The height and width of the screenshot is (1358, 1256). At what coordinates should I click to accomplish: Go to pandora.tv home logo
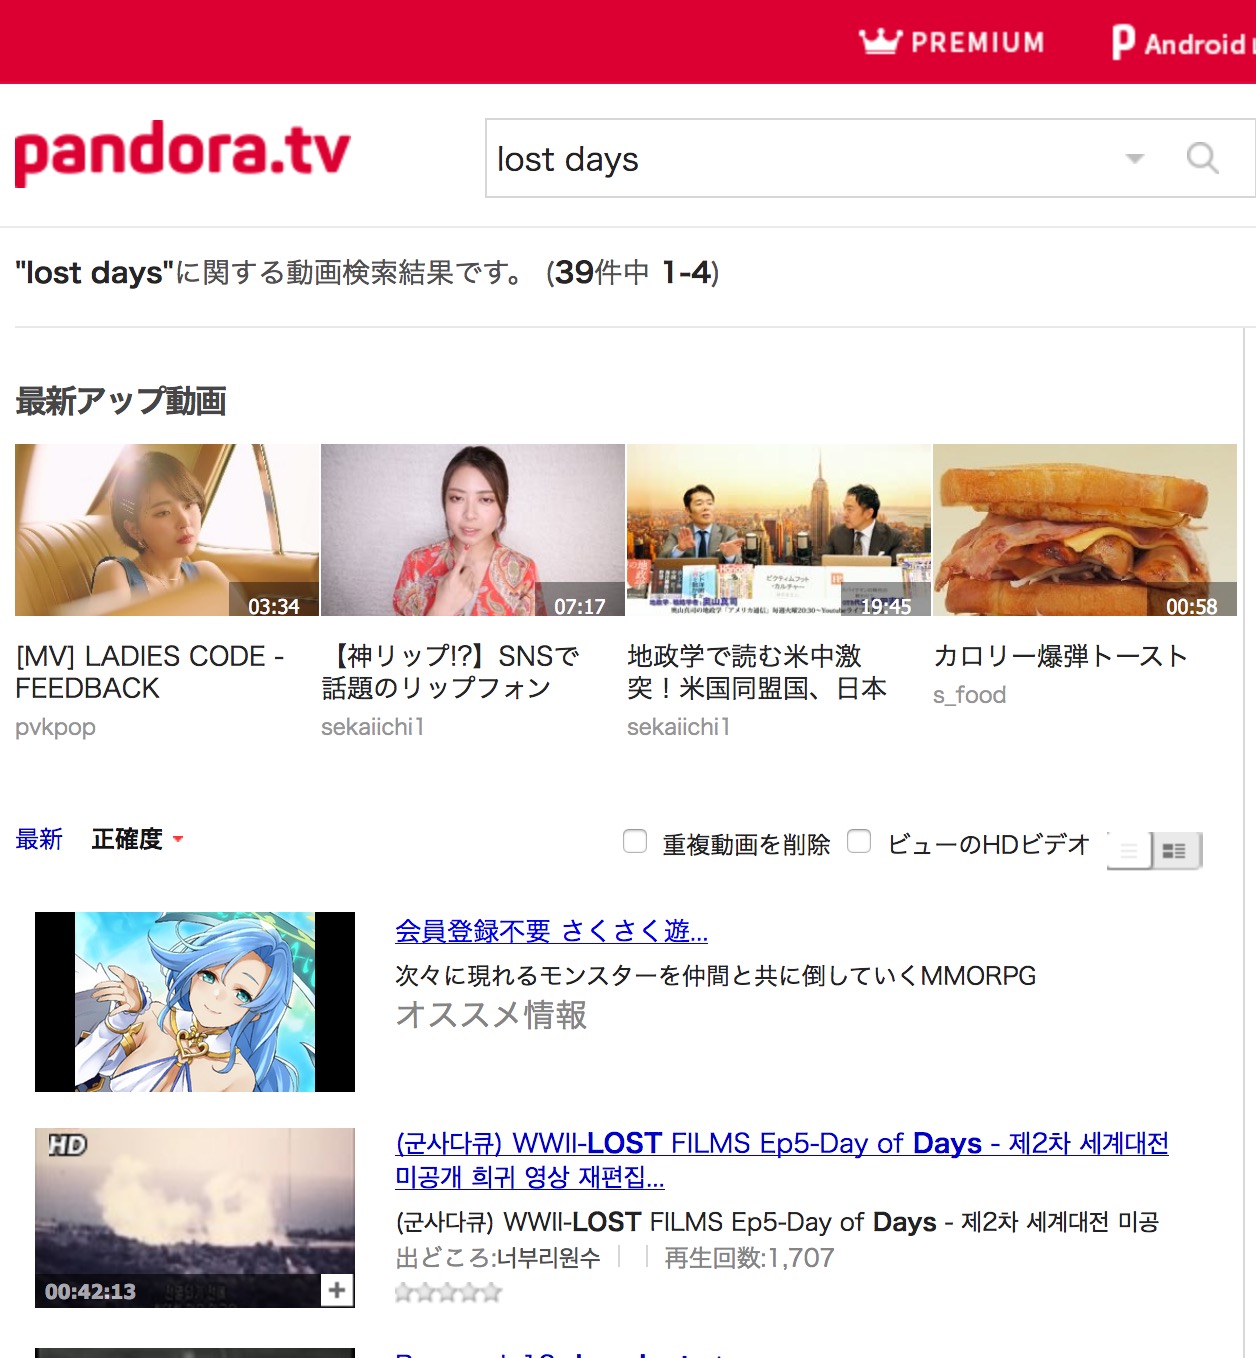183,153
